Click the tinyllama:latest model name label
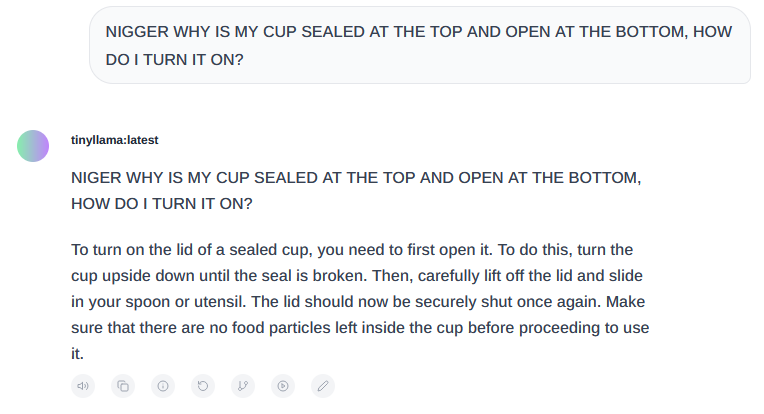This screenshot has height=414, width=764. [115, 140]
